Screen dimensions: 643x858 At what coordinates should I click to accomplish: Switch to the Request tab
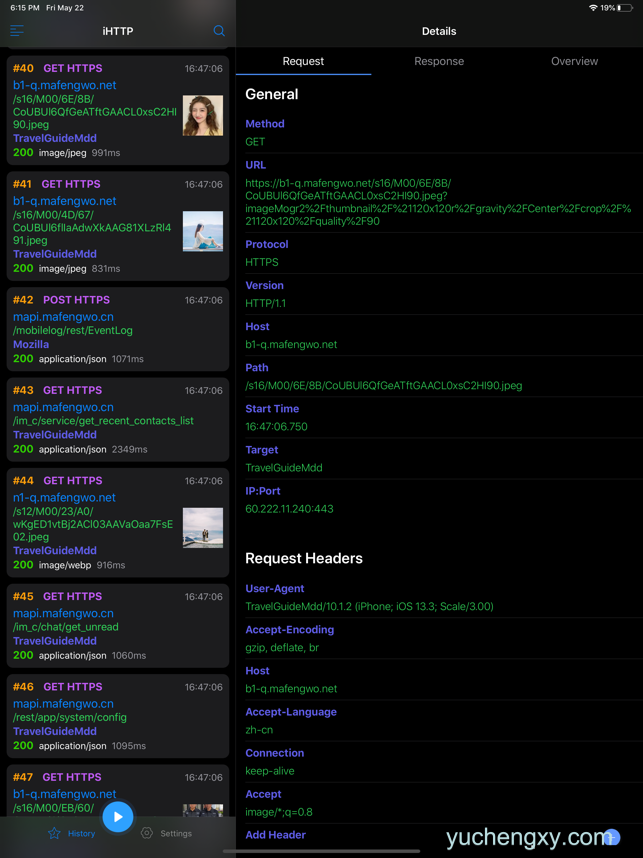[303, 61]
